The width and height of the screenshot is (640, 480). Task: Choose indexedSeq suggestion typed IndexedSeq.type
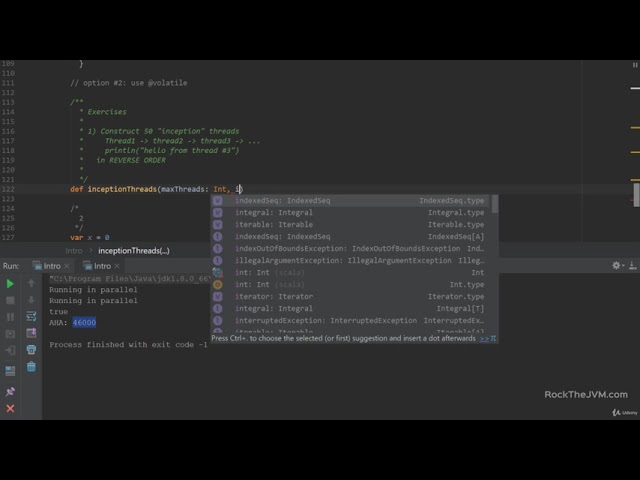pos(351,200)
